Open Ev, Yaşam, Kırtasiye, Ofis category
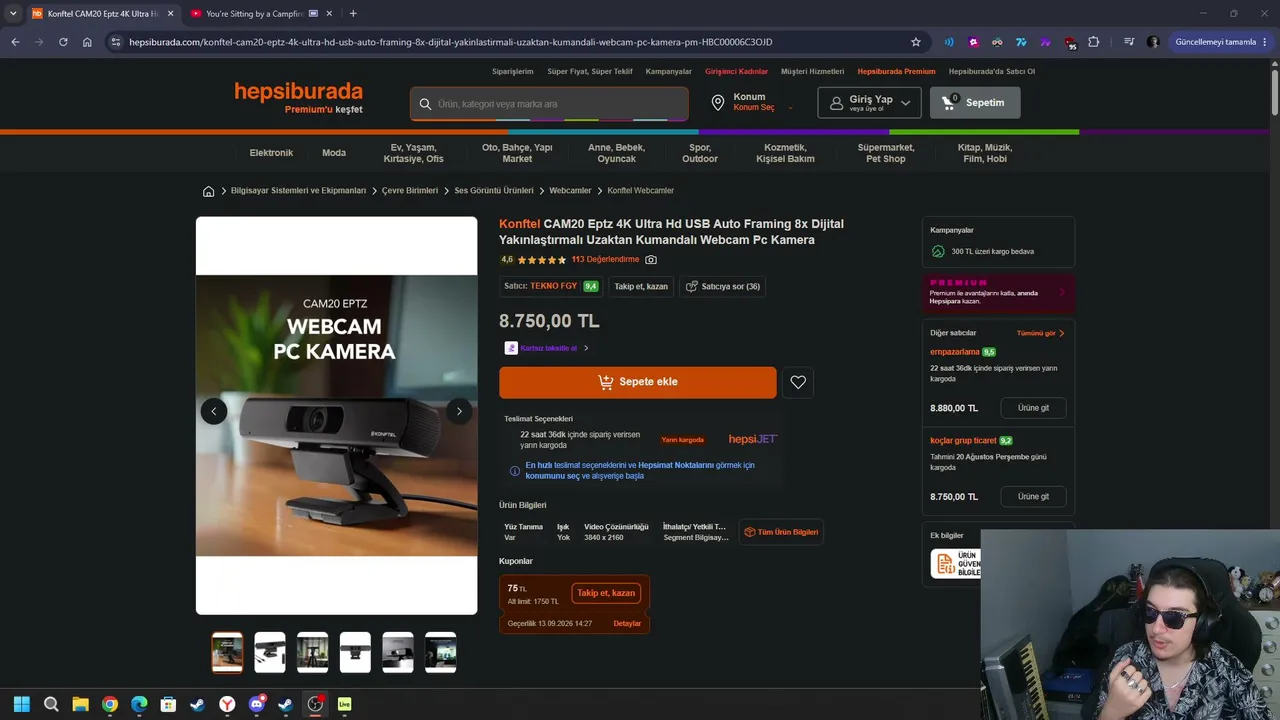Image resolution: width=1280 pixels, height=720 pixels. (414, 153)
